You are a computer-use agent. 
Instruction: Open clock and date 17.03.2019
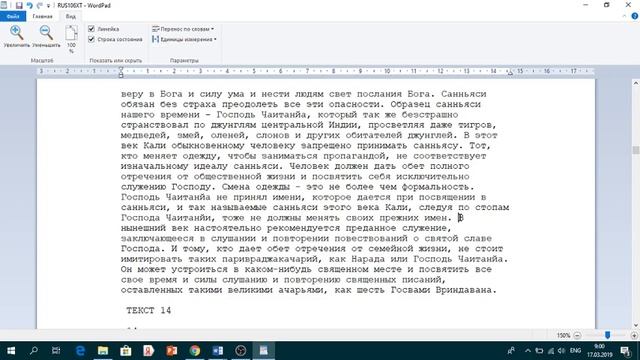599,351
